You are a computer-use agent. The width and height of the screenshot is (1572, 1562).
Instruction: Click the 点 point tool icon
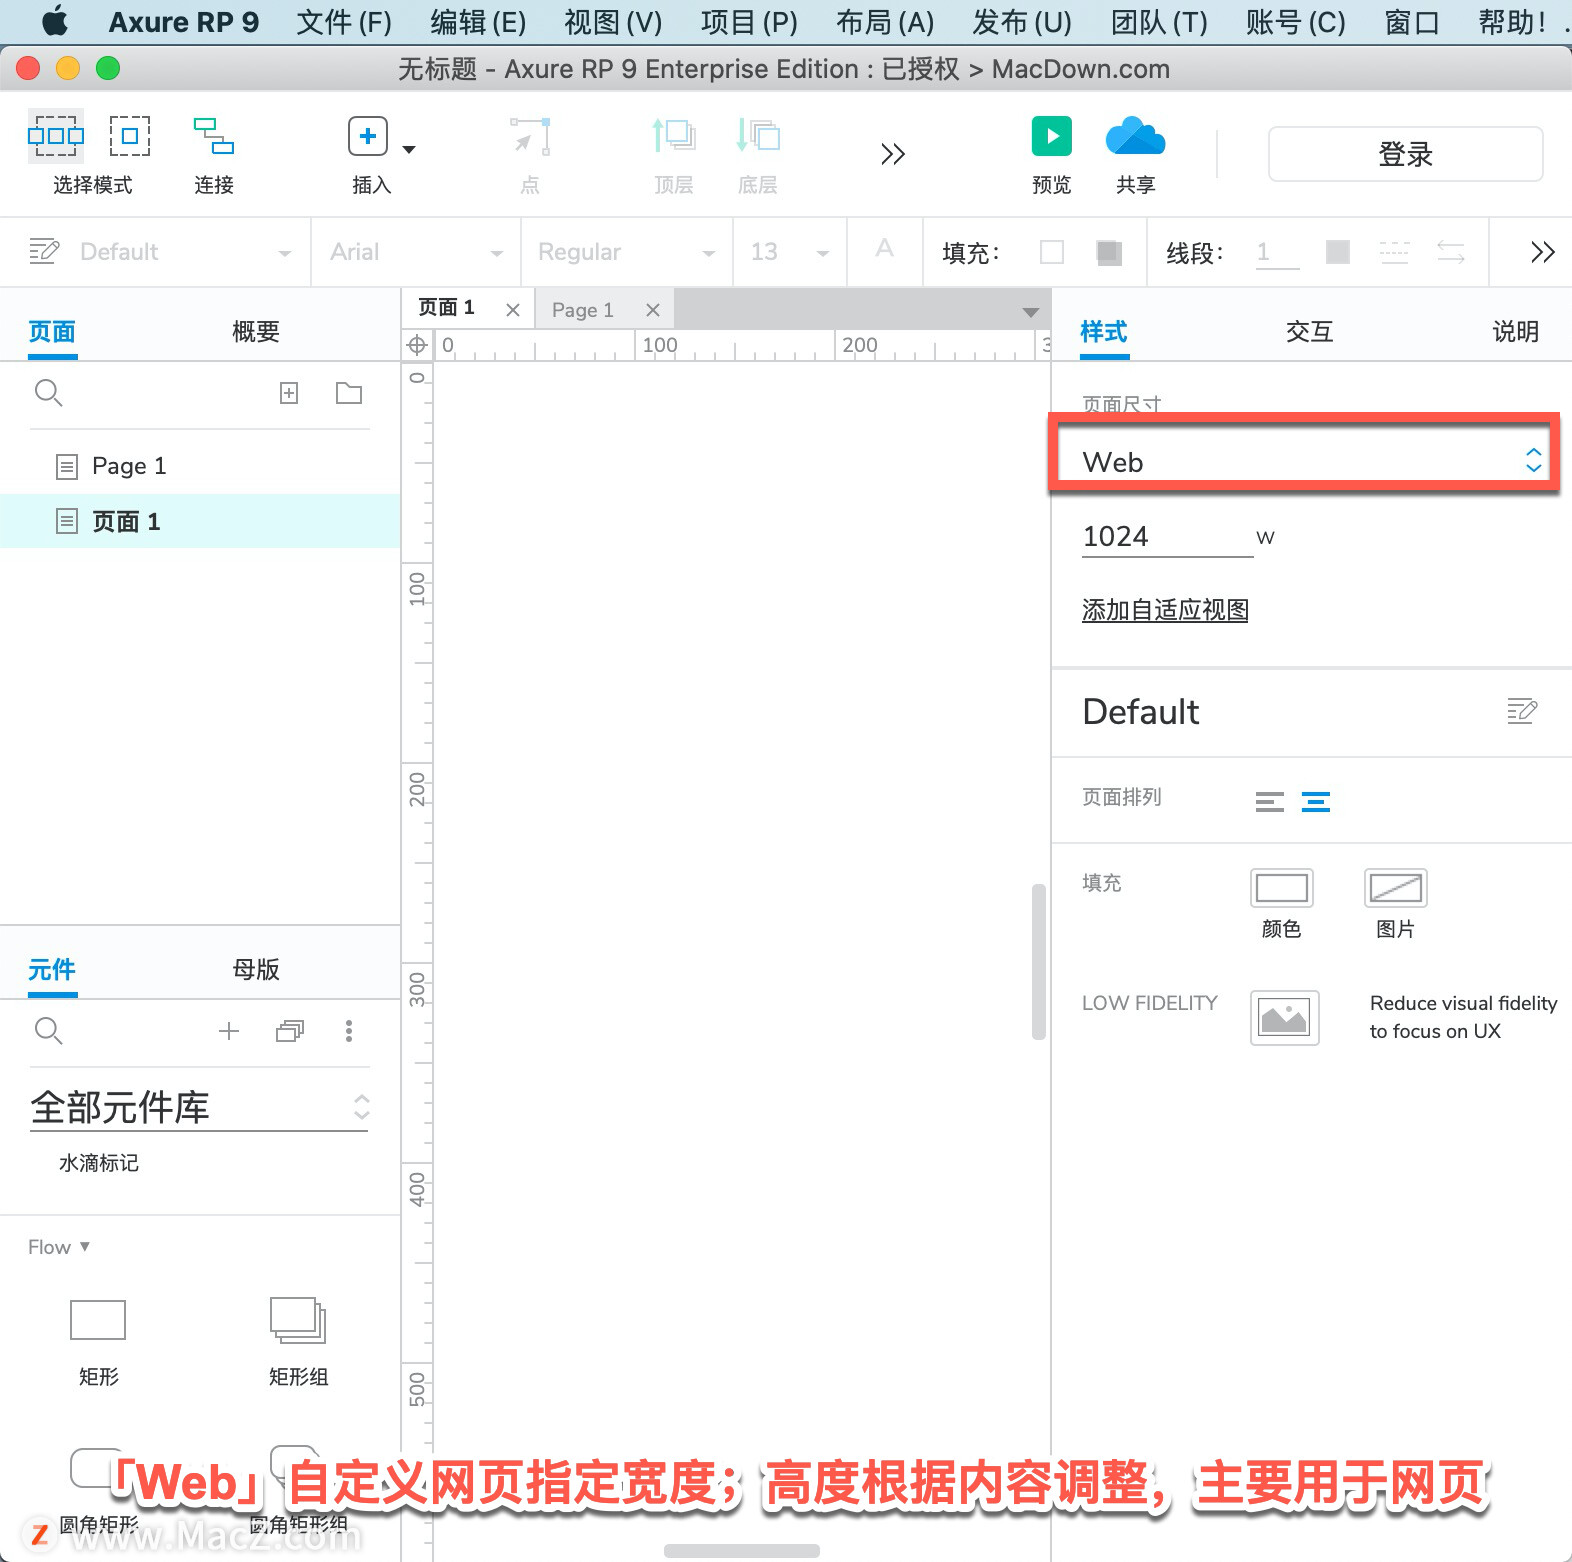530,136
